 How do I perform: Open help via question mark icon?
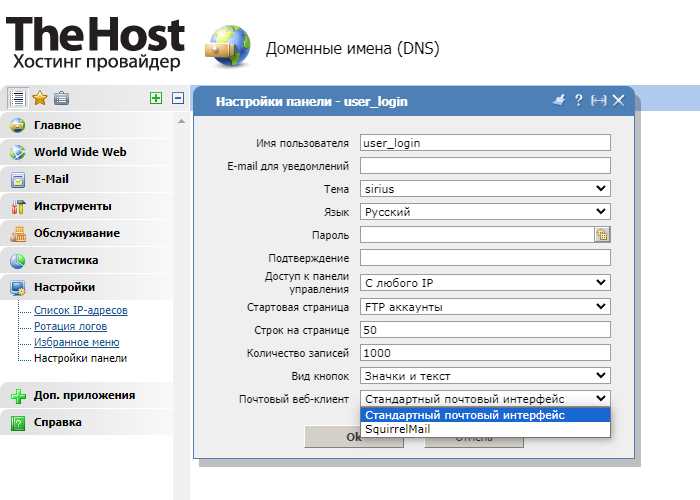[579, 100]
